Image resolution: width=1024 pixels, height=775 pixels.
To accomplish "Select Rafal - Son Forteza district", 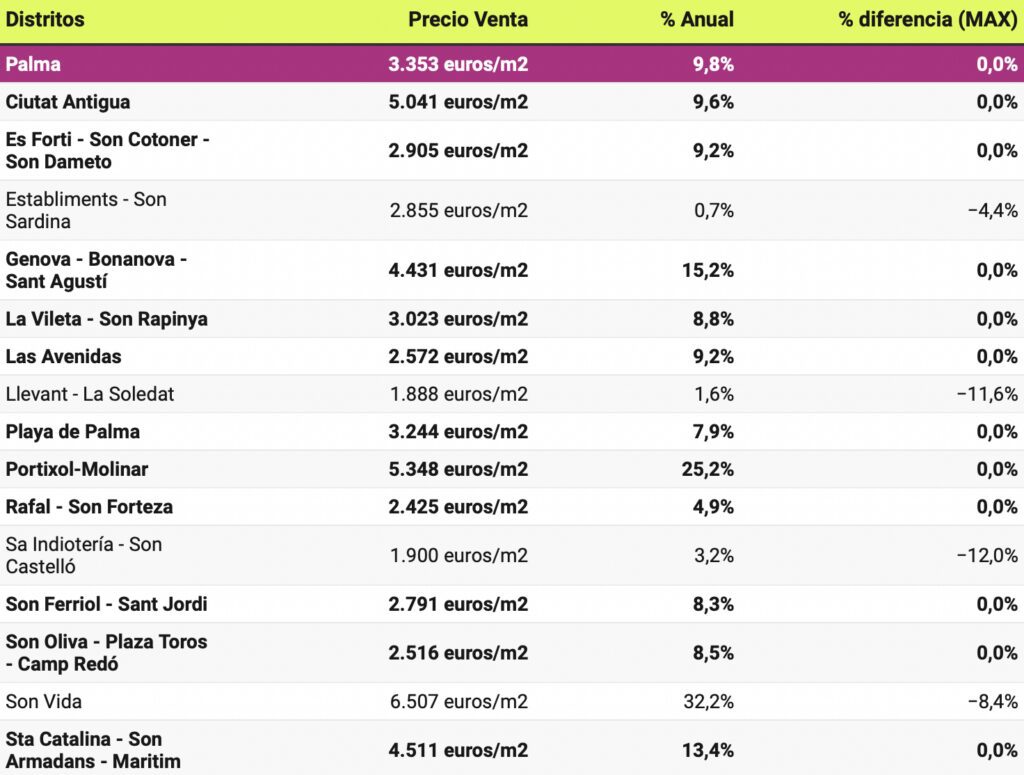I will 89,507.
